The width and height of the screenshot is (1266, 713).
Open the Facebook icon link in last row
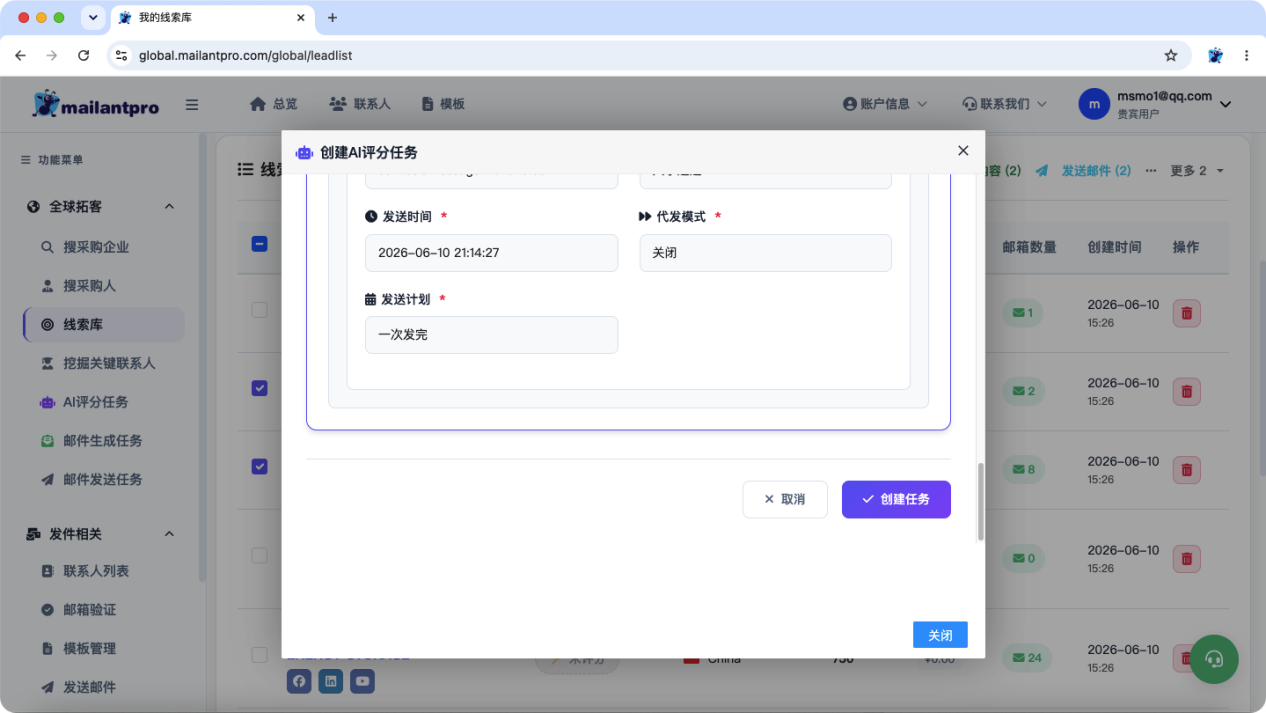point(299,681)
